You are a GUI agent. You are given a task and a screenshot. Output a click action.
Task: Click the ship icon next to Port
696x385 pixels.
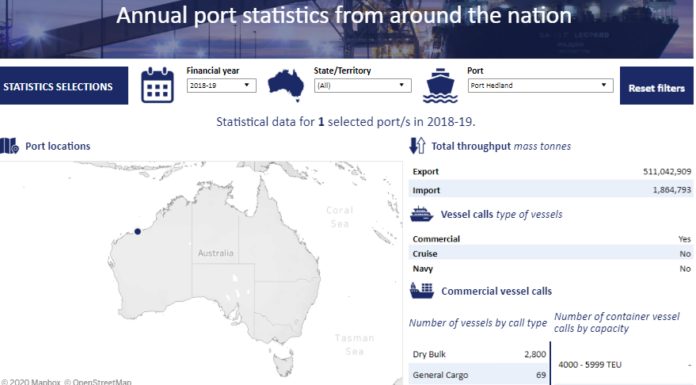(440, 86)
